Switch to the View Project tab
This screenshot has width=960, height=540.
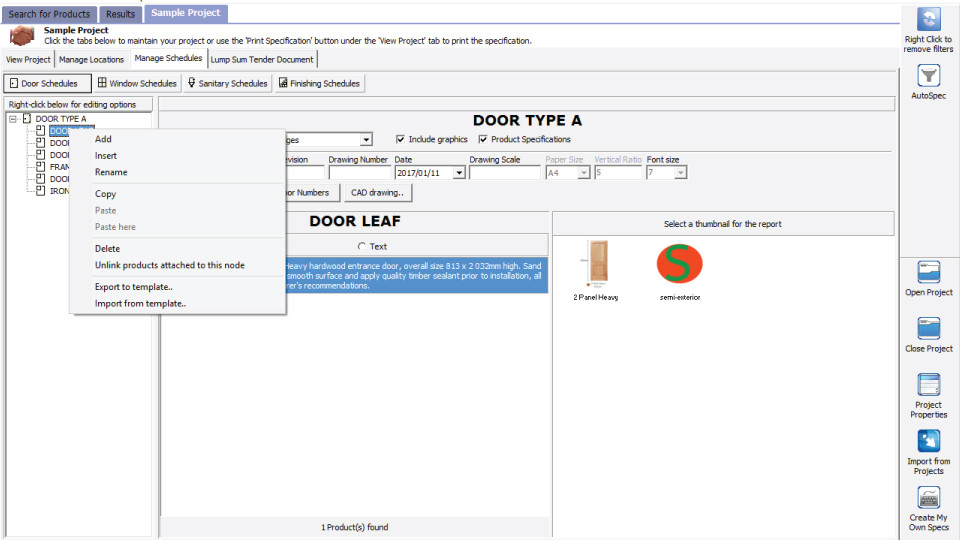pos(28,59)
